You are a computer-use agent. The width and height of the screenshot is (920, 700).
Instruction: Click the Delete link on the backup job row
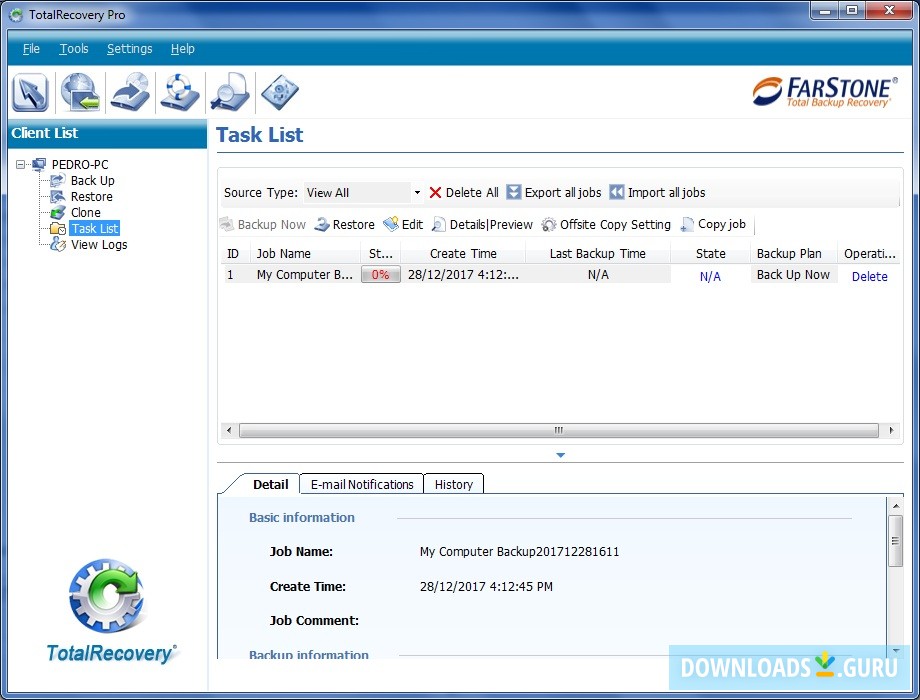(x=869, y=274)
